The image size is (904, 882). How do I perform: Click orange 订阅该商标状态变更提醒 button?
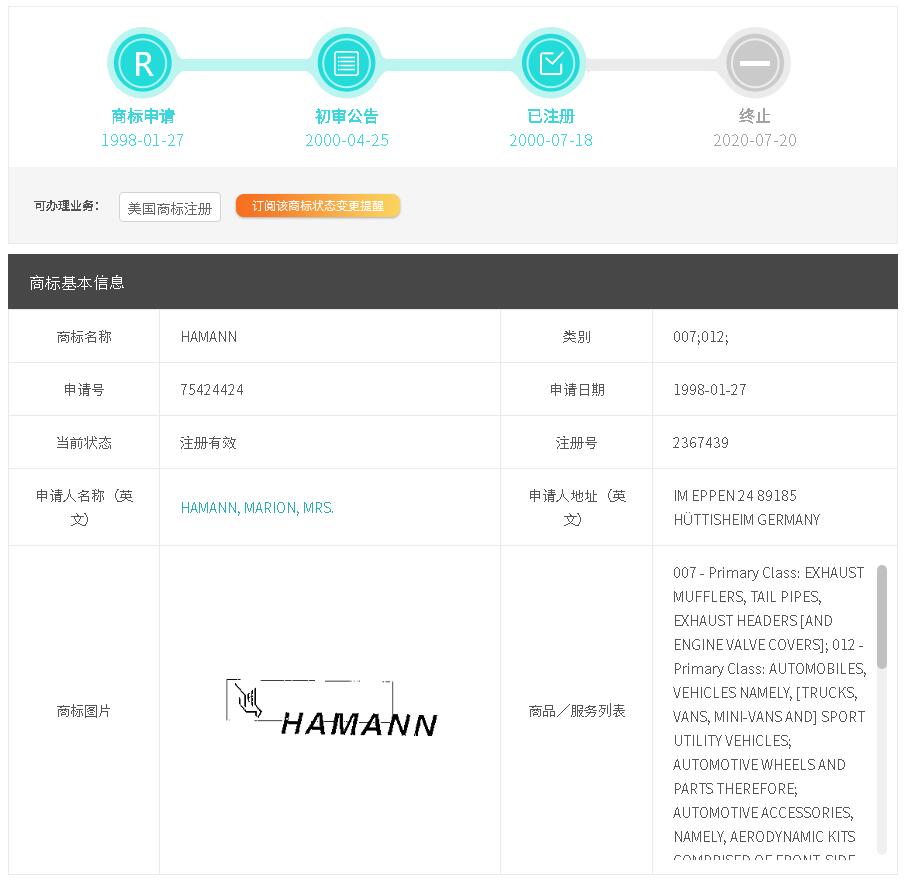point(317,206)
